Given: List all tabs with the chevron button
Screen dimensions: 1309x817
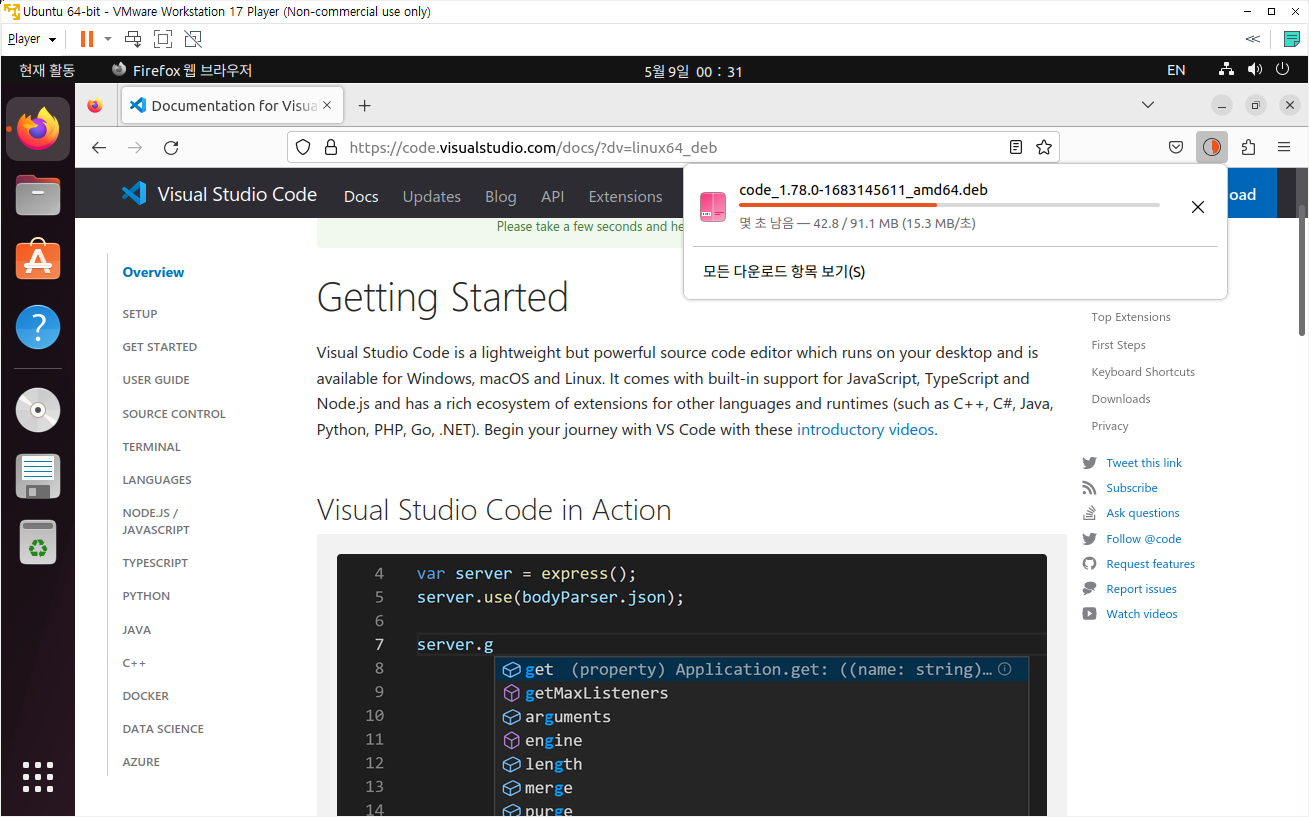Looking at the screenshot, I should 1148,105.
